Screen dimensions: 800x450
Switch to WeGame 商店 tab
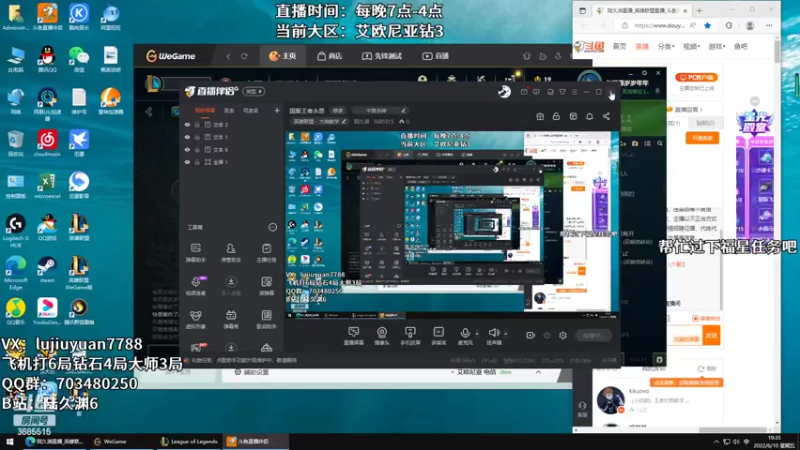click(x=330, y=56)
